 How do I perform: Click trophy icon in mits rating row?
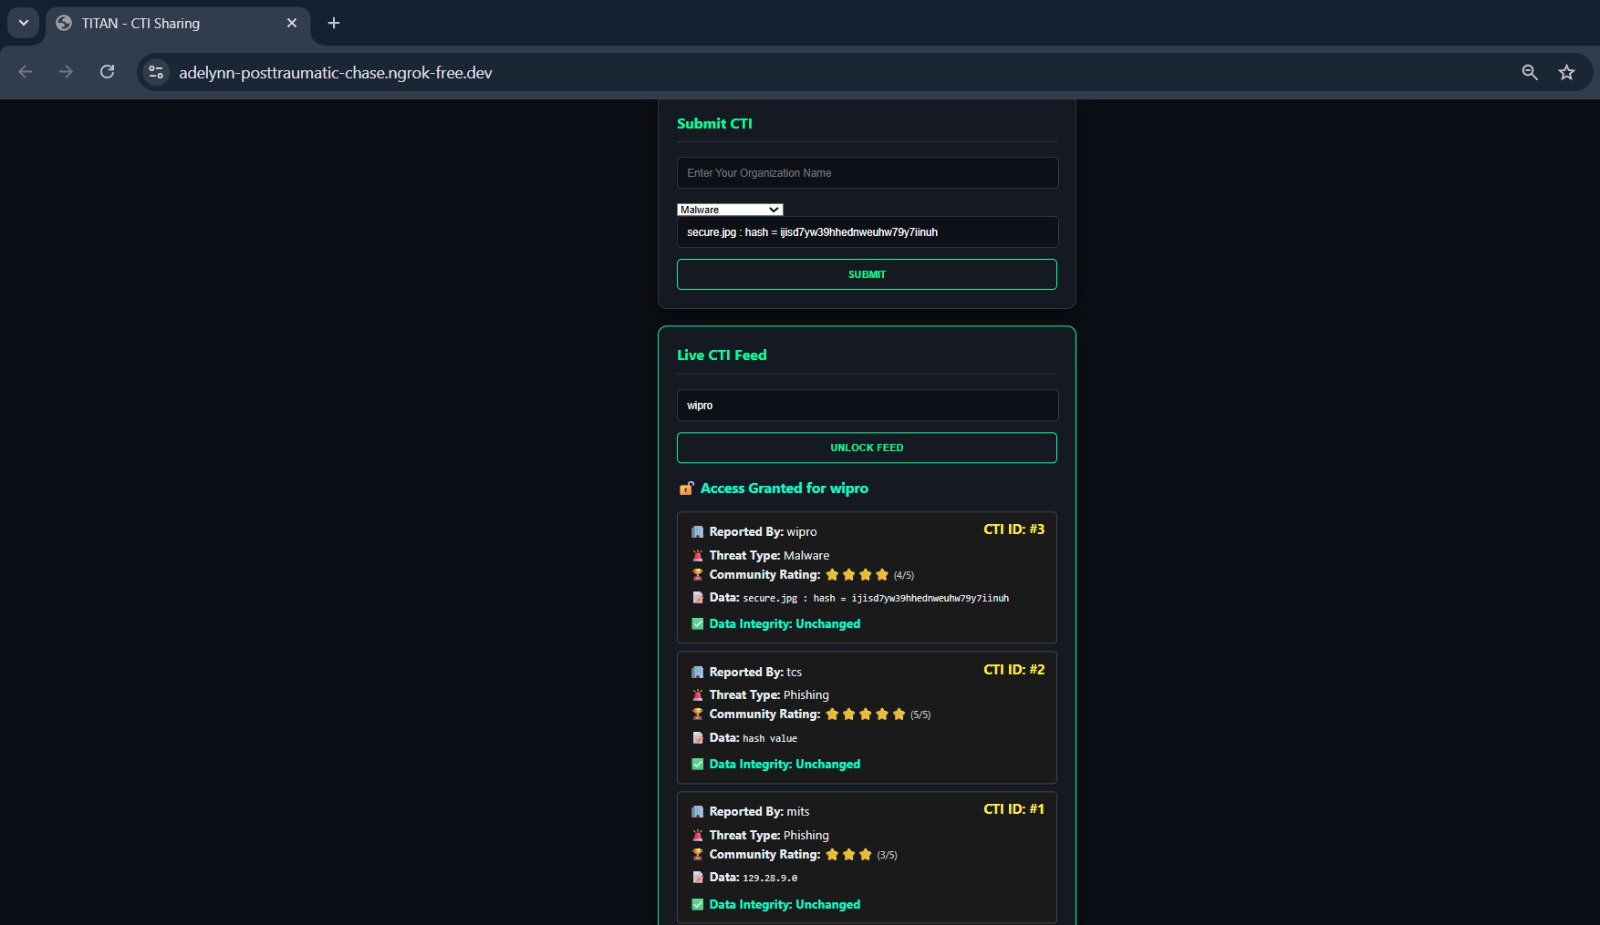(698, 854)
